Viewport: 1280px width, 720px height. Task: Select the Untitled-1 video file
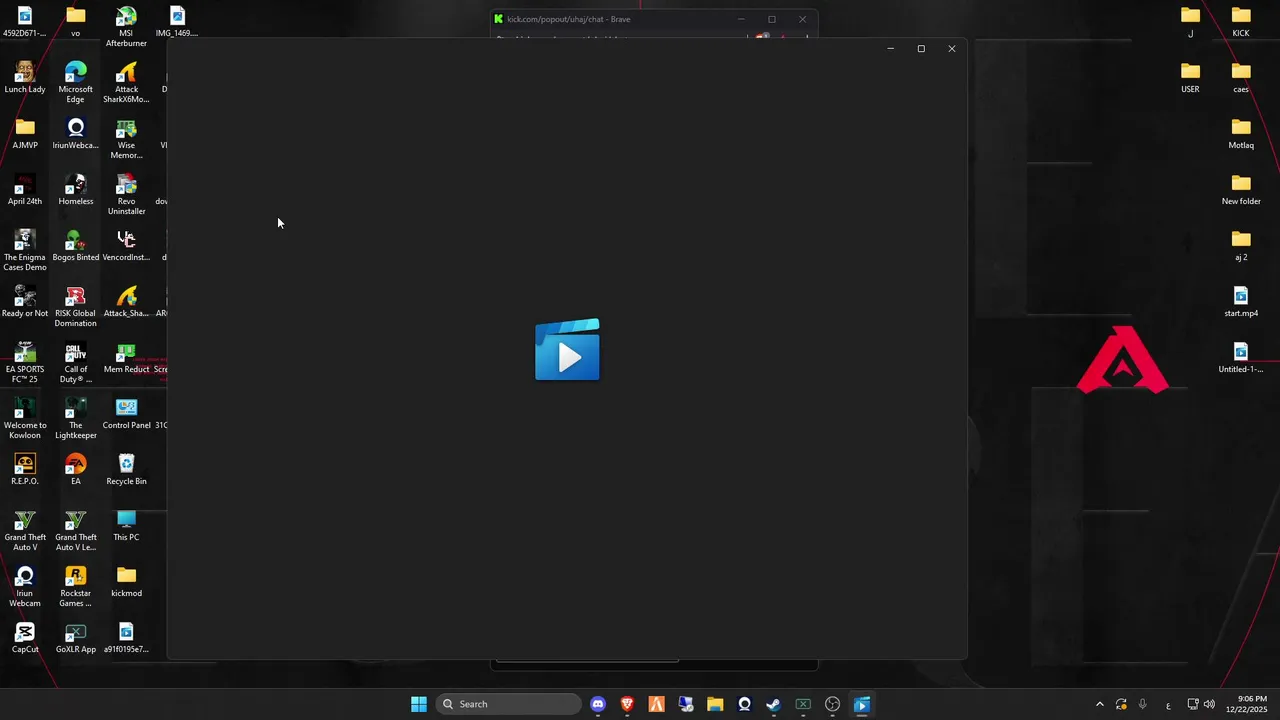tap(1241, 358)
